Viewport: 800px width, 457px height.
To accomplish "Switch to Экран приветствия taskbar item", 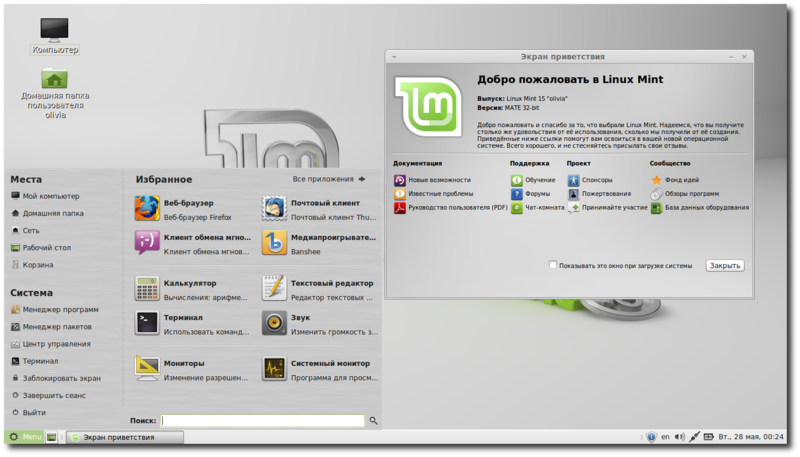I will pos(125,438).
